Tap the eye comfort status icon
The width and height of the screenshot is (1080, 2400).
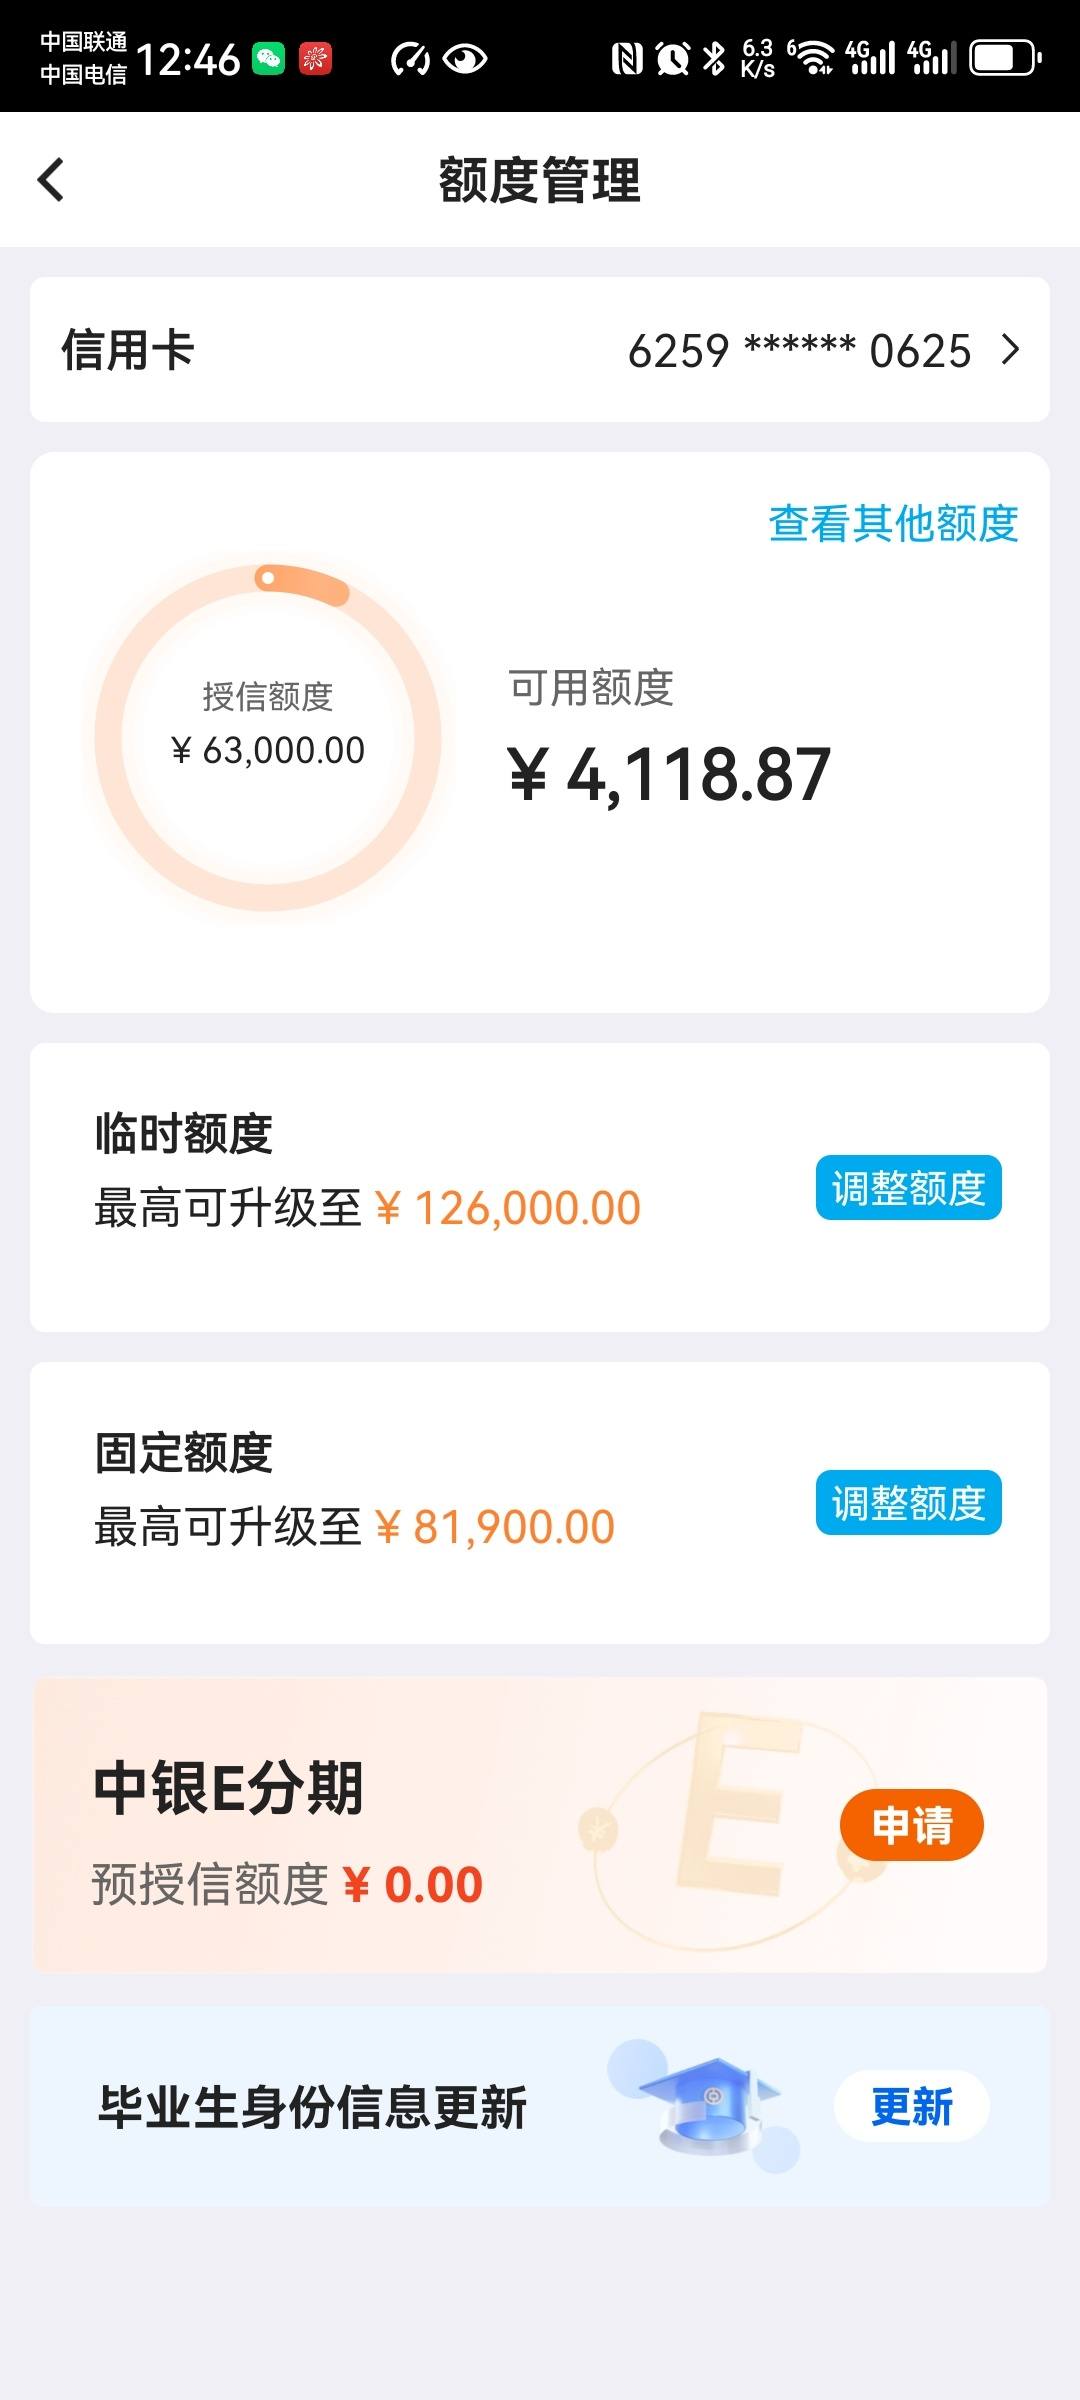(464, 59)
